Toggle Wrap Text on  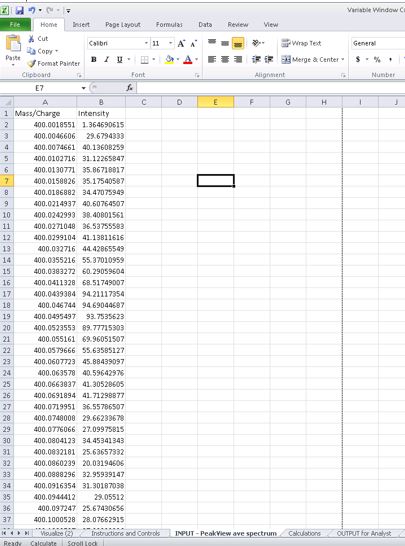point(301,43)
